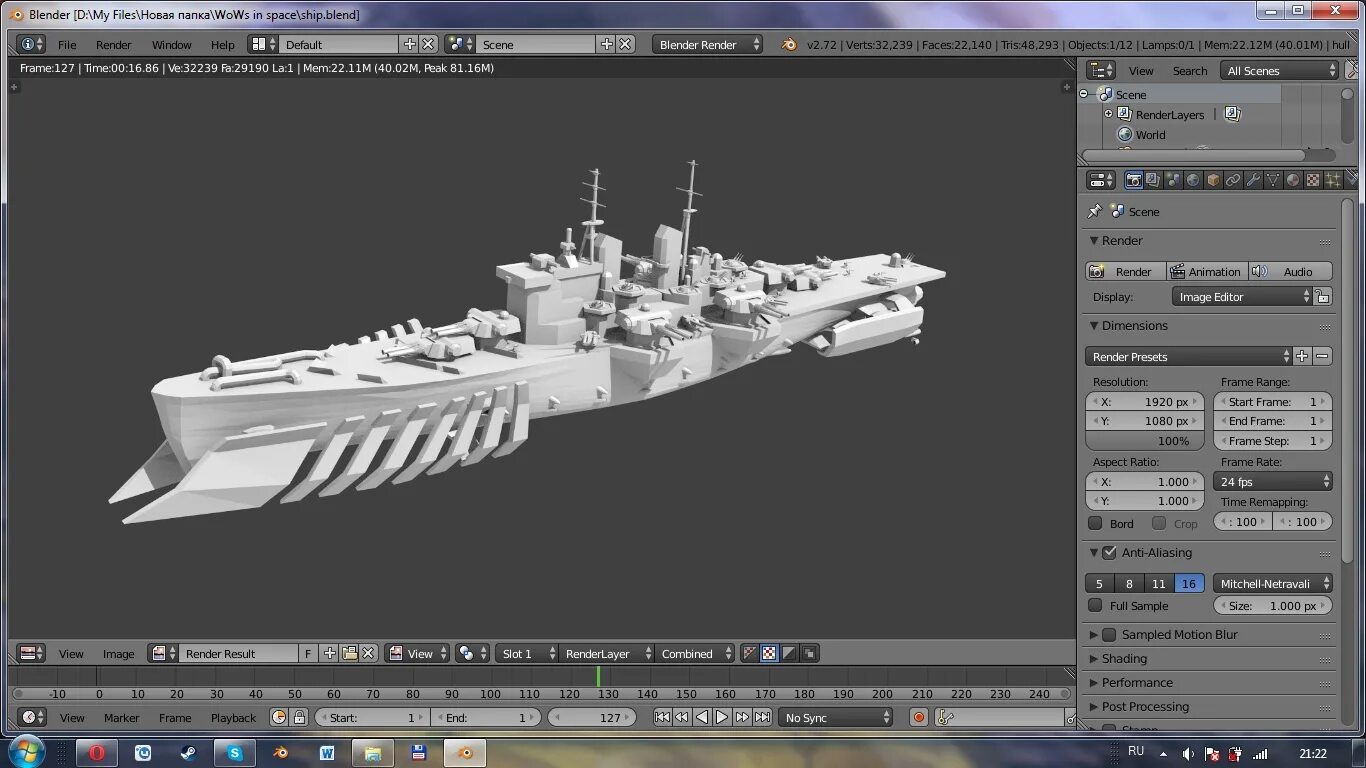Open the Render menu in the top bar

(x=114, y=44)
